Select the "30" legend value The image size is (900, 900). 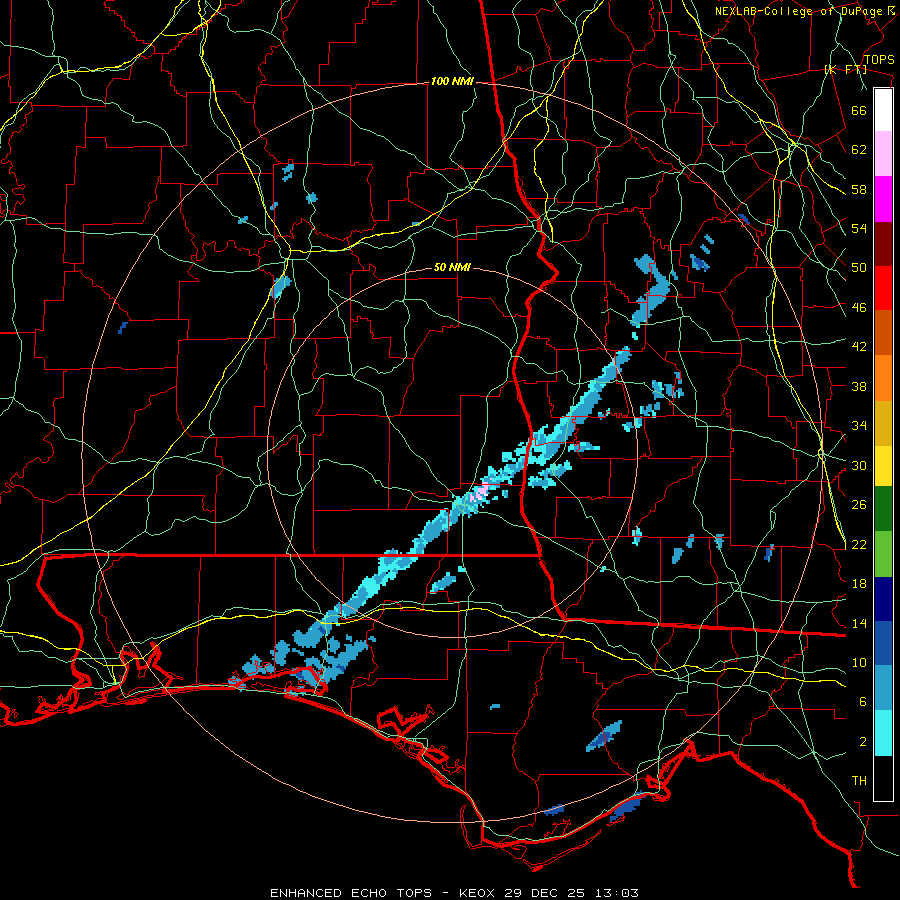click(x=859, y=465)
